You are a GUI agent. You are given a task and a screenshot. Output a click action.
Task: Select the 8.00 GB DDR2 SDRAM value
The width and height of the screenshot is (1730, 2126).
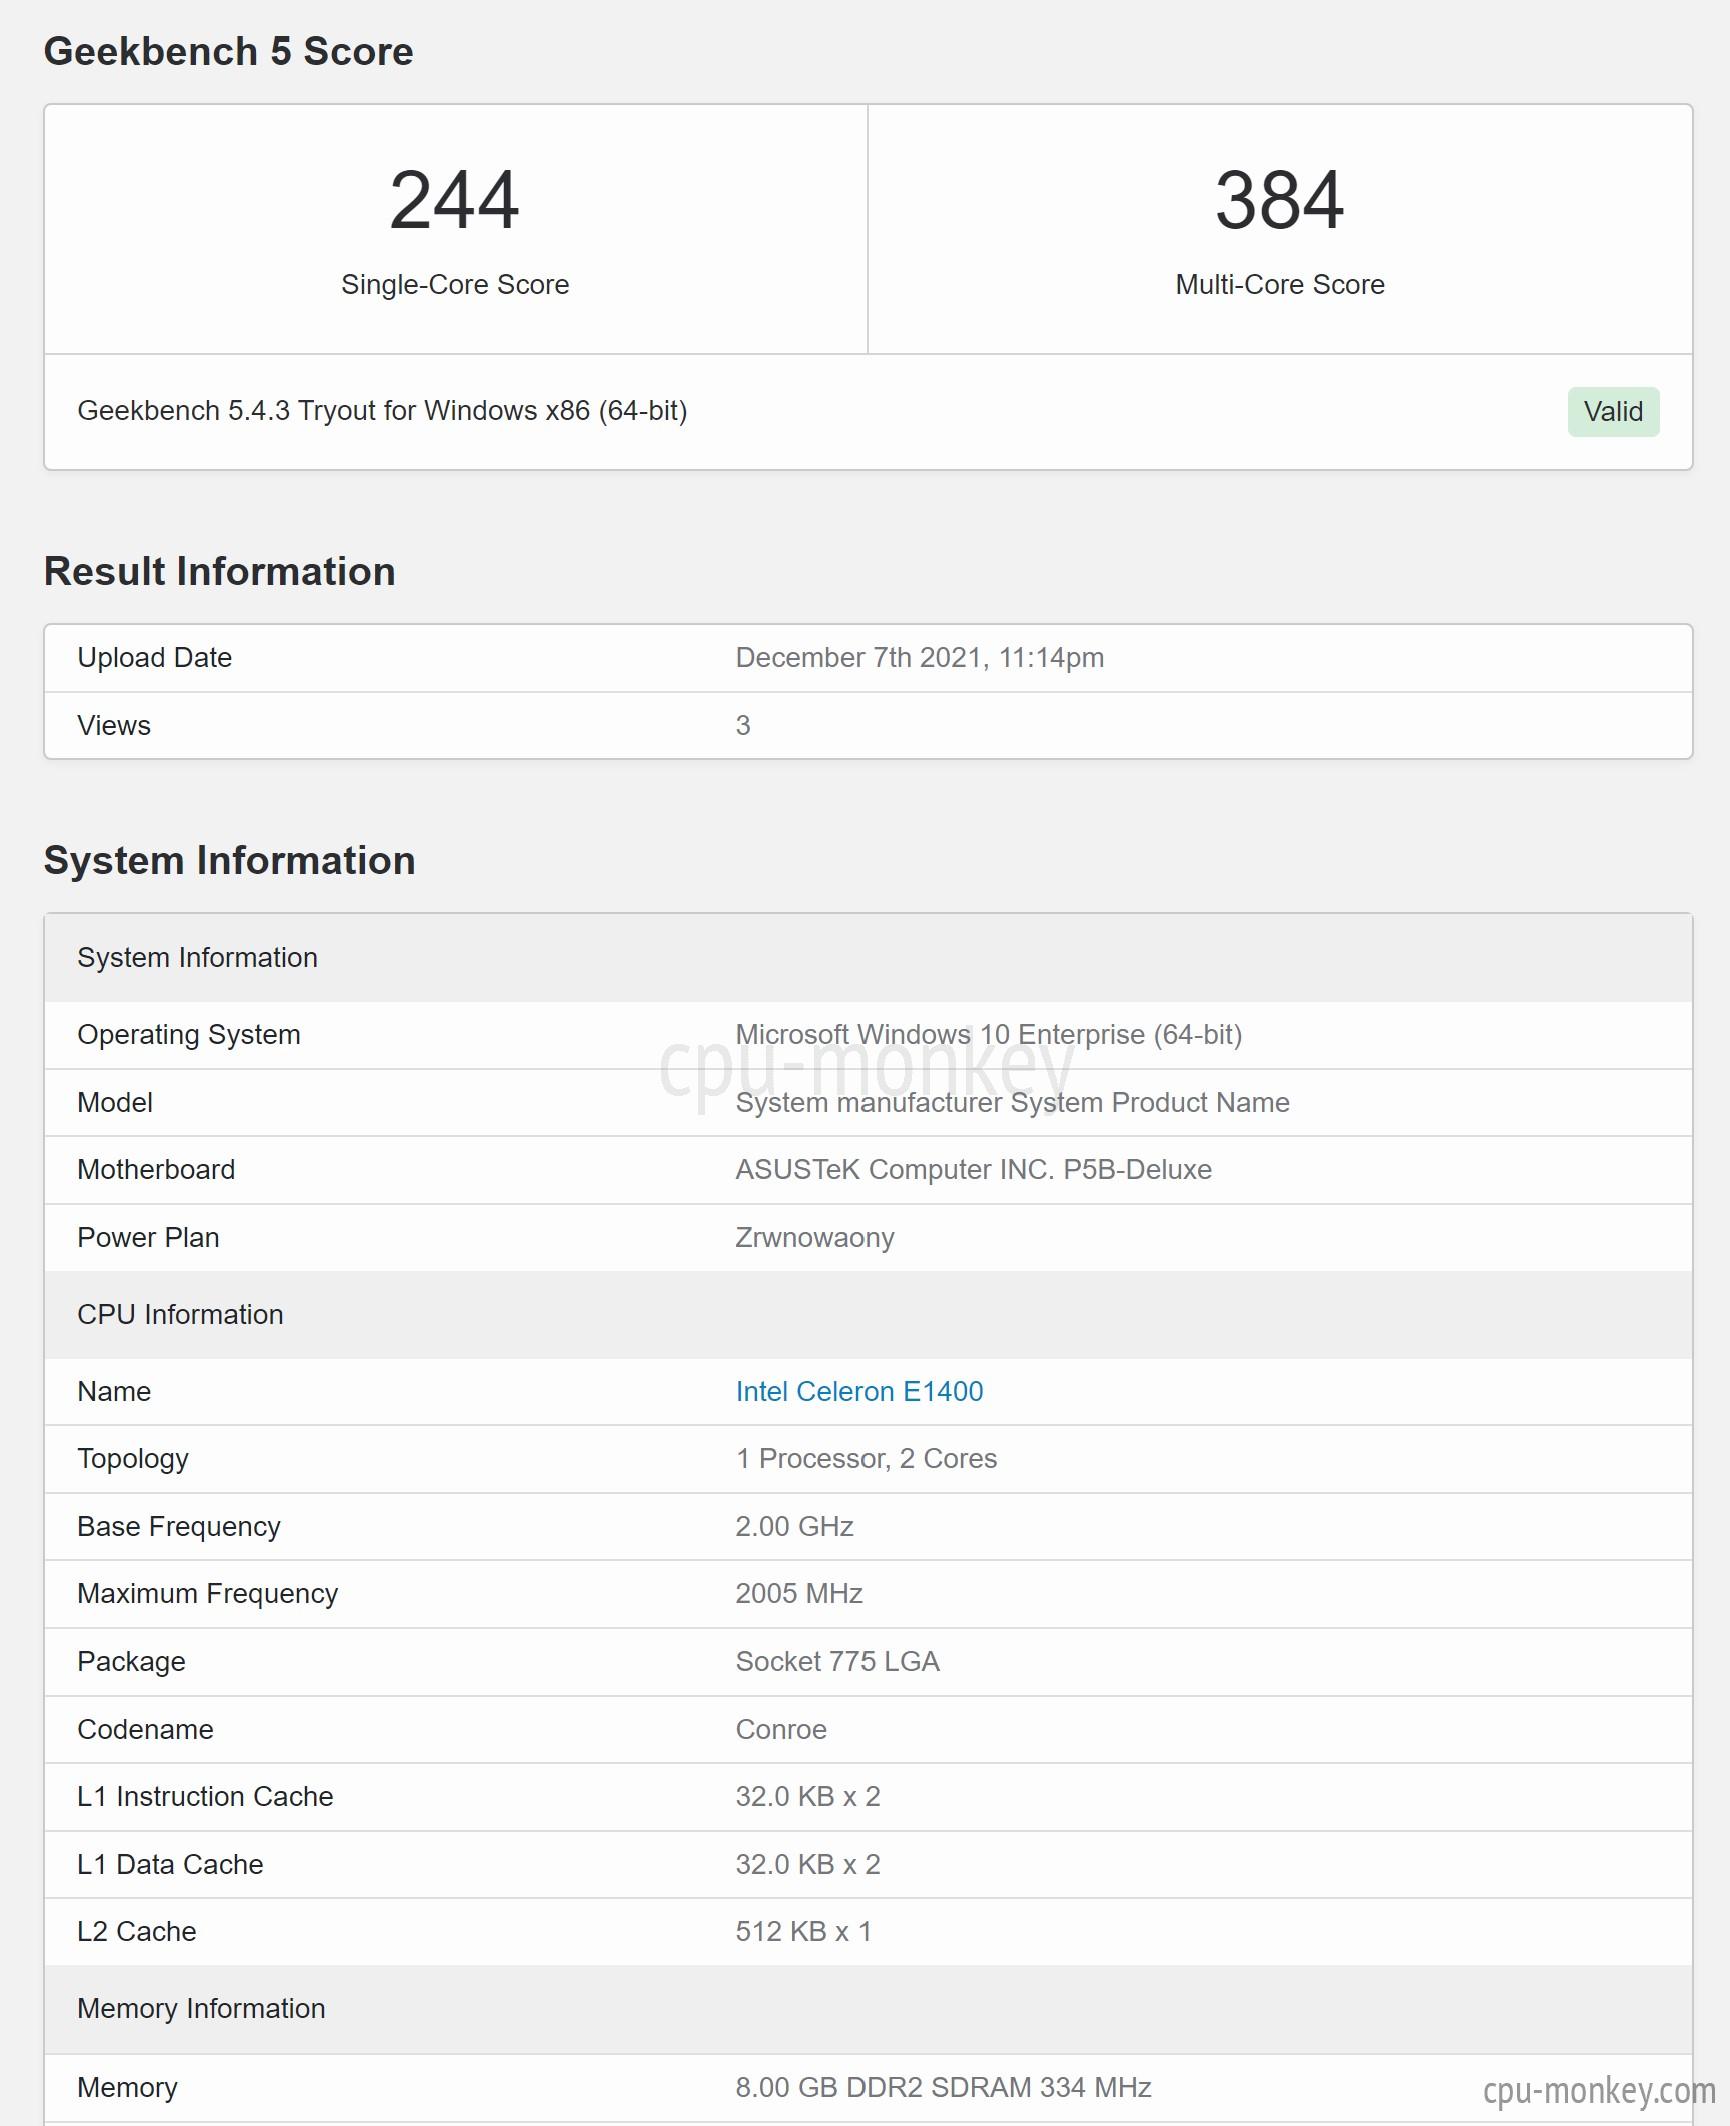pyautogui.click(x=943, y=2087)
